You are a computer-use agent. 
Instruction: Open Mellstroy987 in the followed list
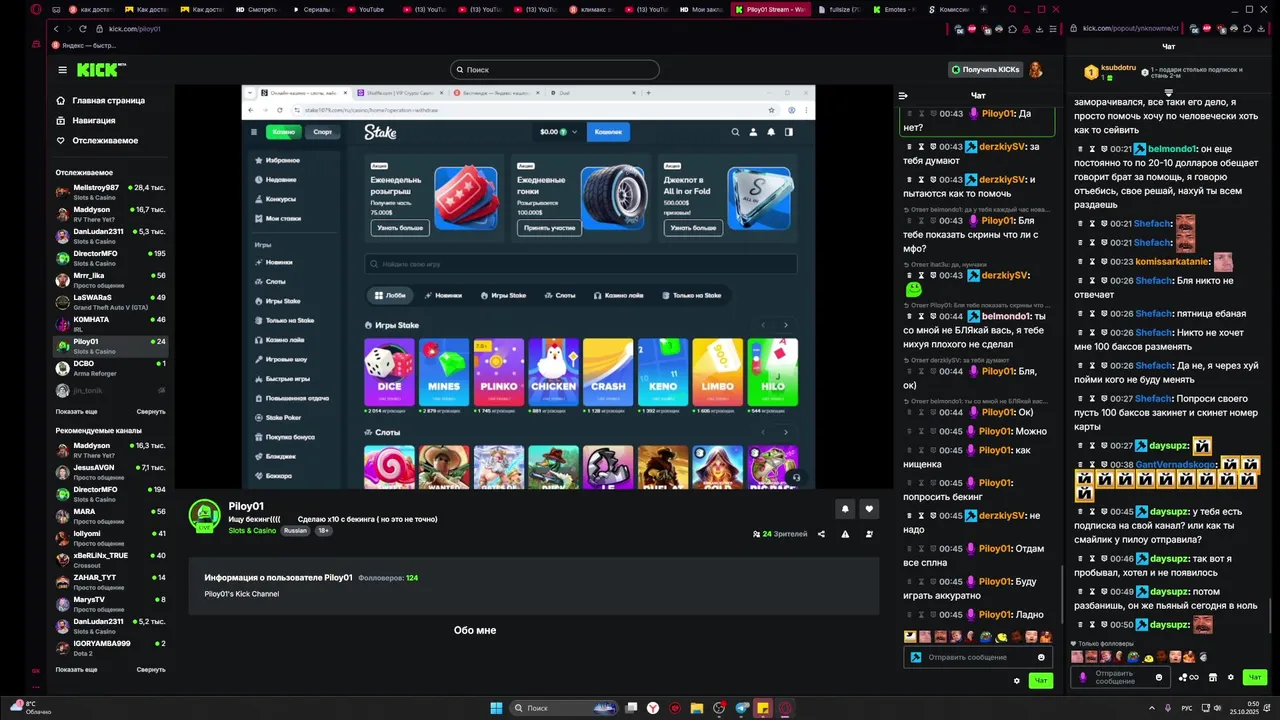[x=110, y=190]
